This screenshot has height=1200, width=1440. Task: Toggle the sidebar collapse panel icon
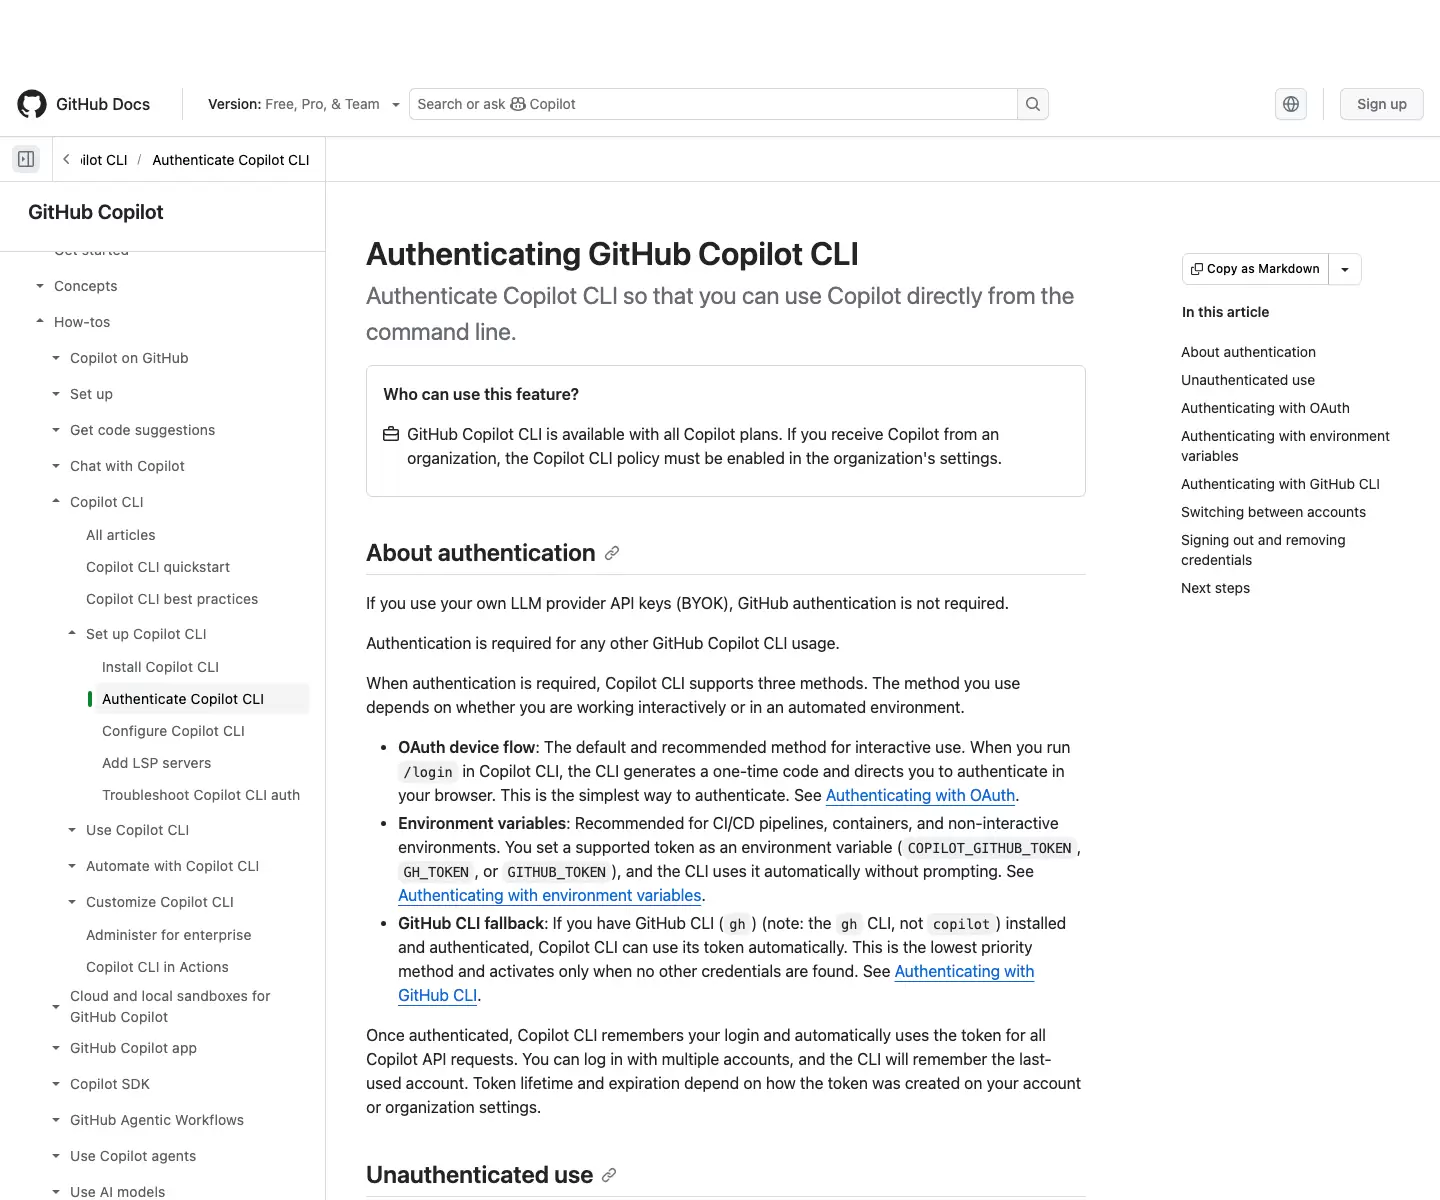coord(26,159)
